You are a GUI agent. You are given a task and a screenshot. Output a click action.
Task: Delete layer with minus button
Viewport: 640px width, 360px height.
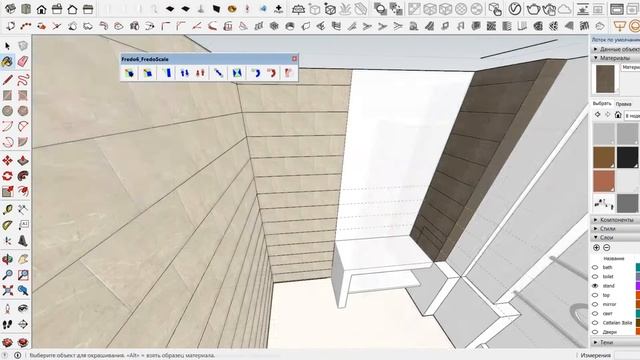(x=607, y=248)
